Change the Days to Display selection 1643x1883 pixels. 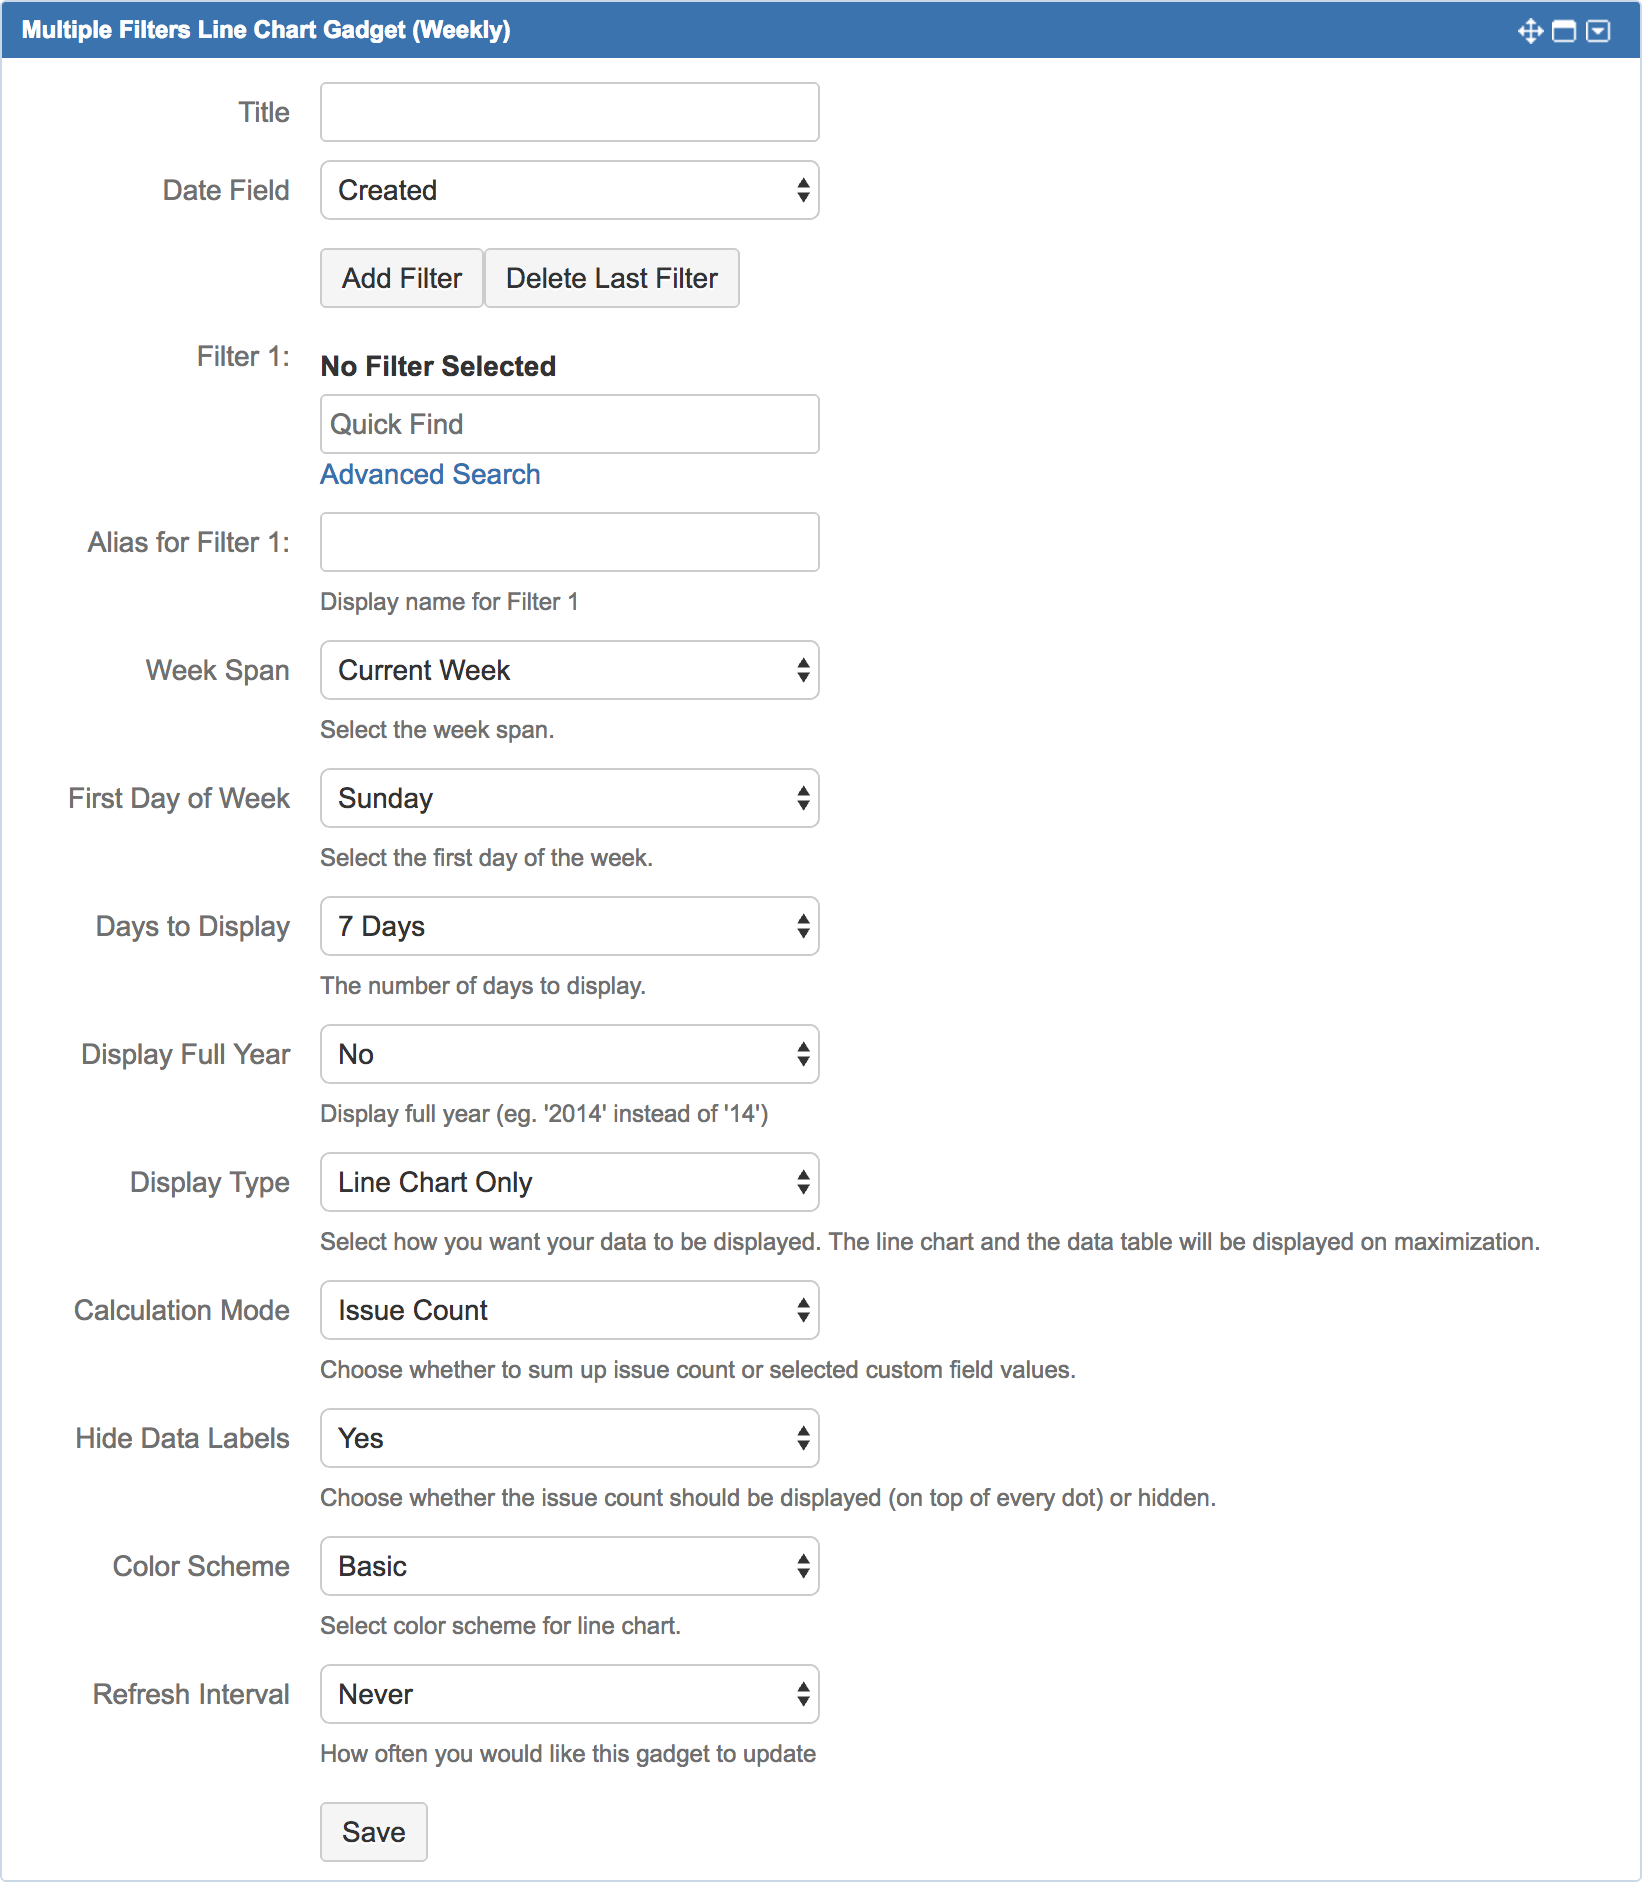tap(569, 926)
